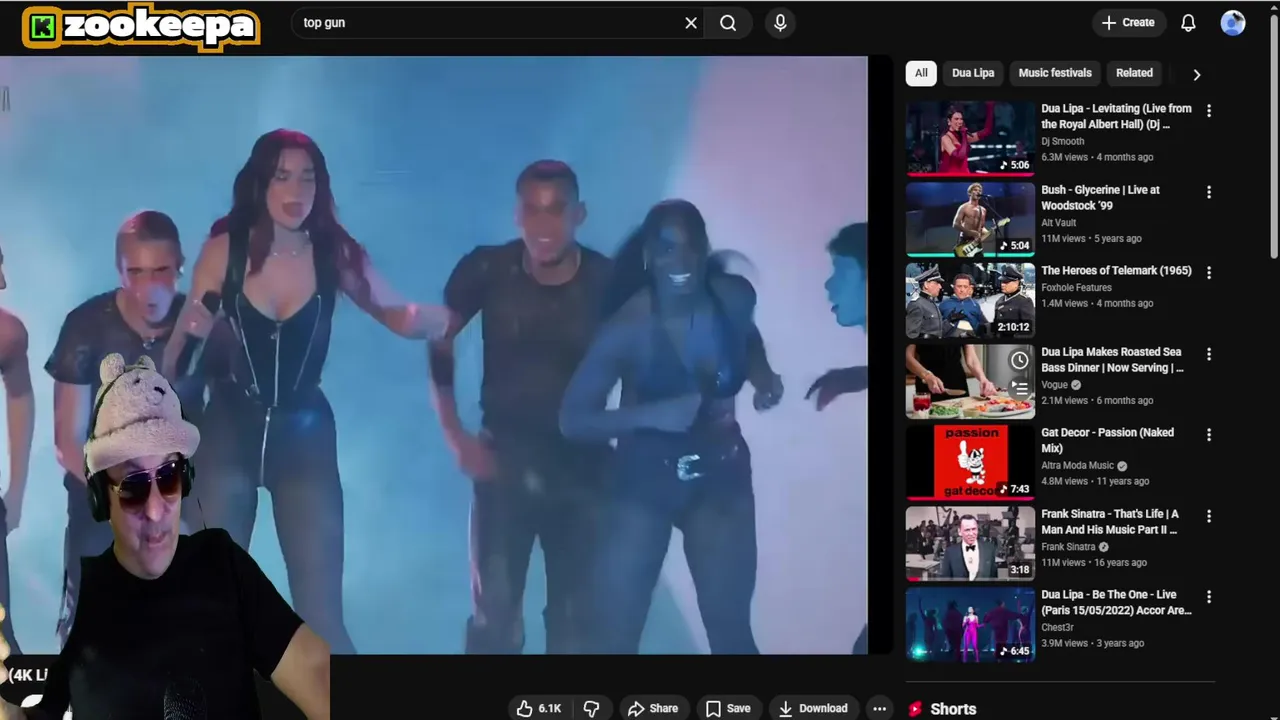Visit the Alt Vault channel
Screen dimensions: 1280x720
click(x=1058, y=222)
